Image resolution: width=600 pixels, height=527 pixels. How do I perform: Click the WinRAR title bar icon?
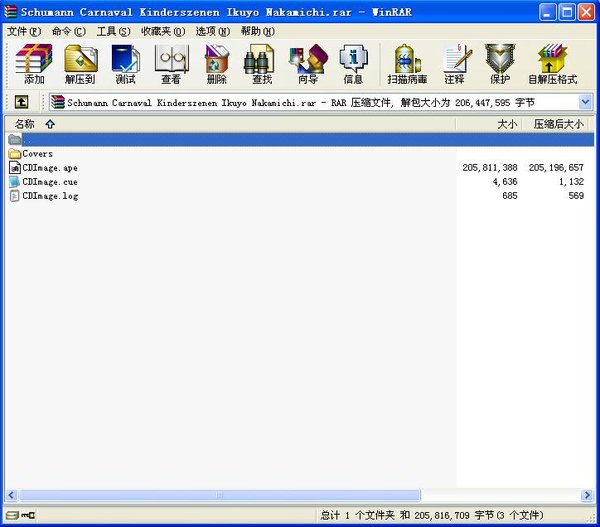point(10,11)
